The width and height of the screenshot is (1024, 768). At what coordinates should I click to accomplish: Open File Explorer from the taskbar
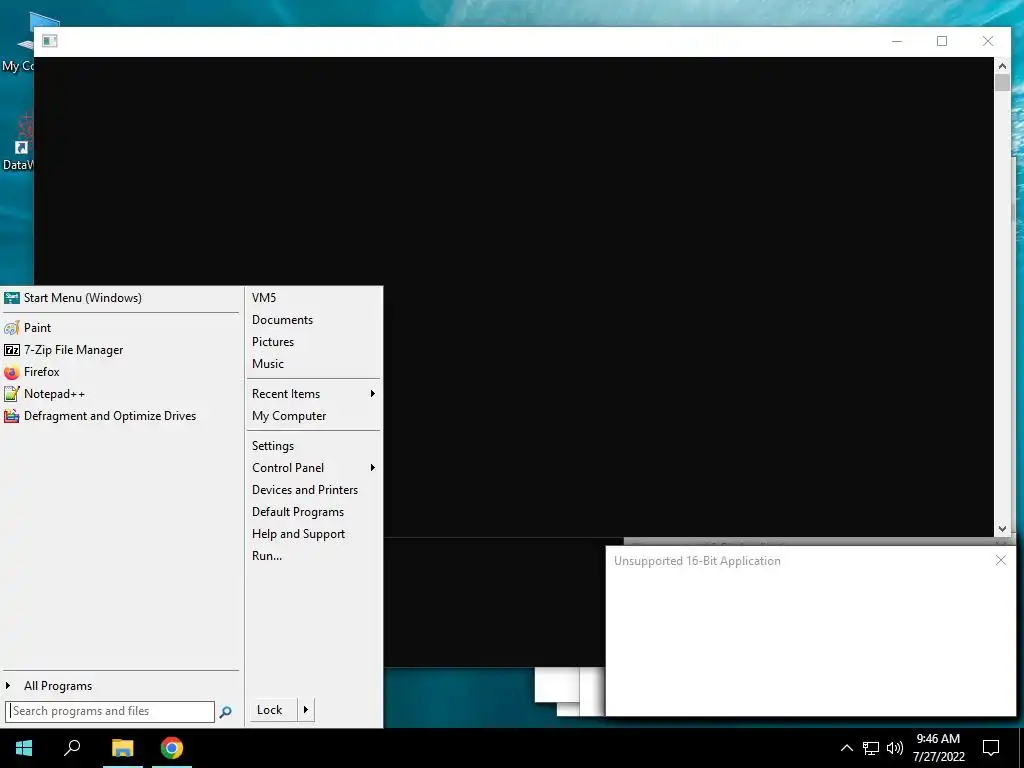coord(122,748)
